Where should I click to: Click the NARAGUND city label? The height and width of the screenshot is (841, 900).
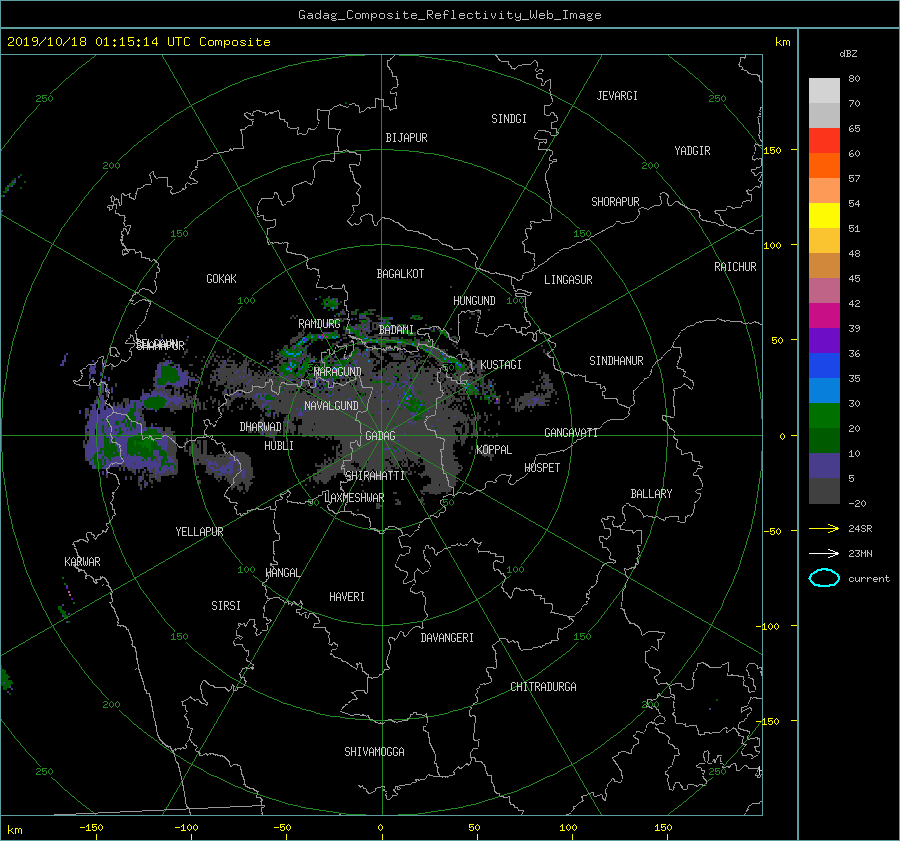coord(338,371)
